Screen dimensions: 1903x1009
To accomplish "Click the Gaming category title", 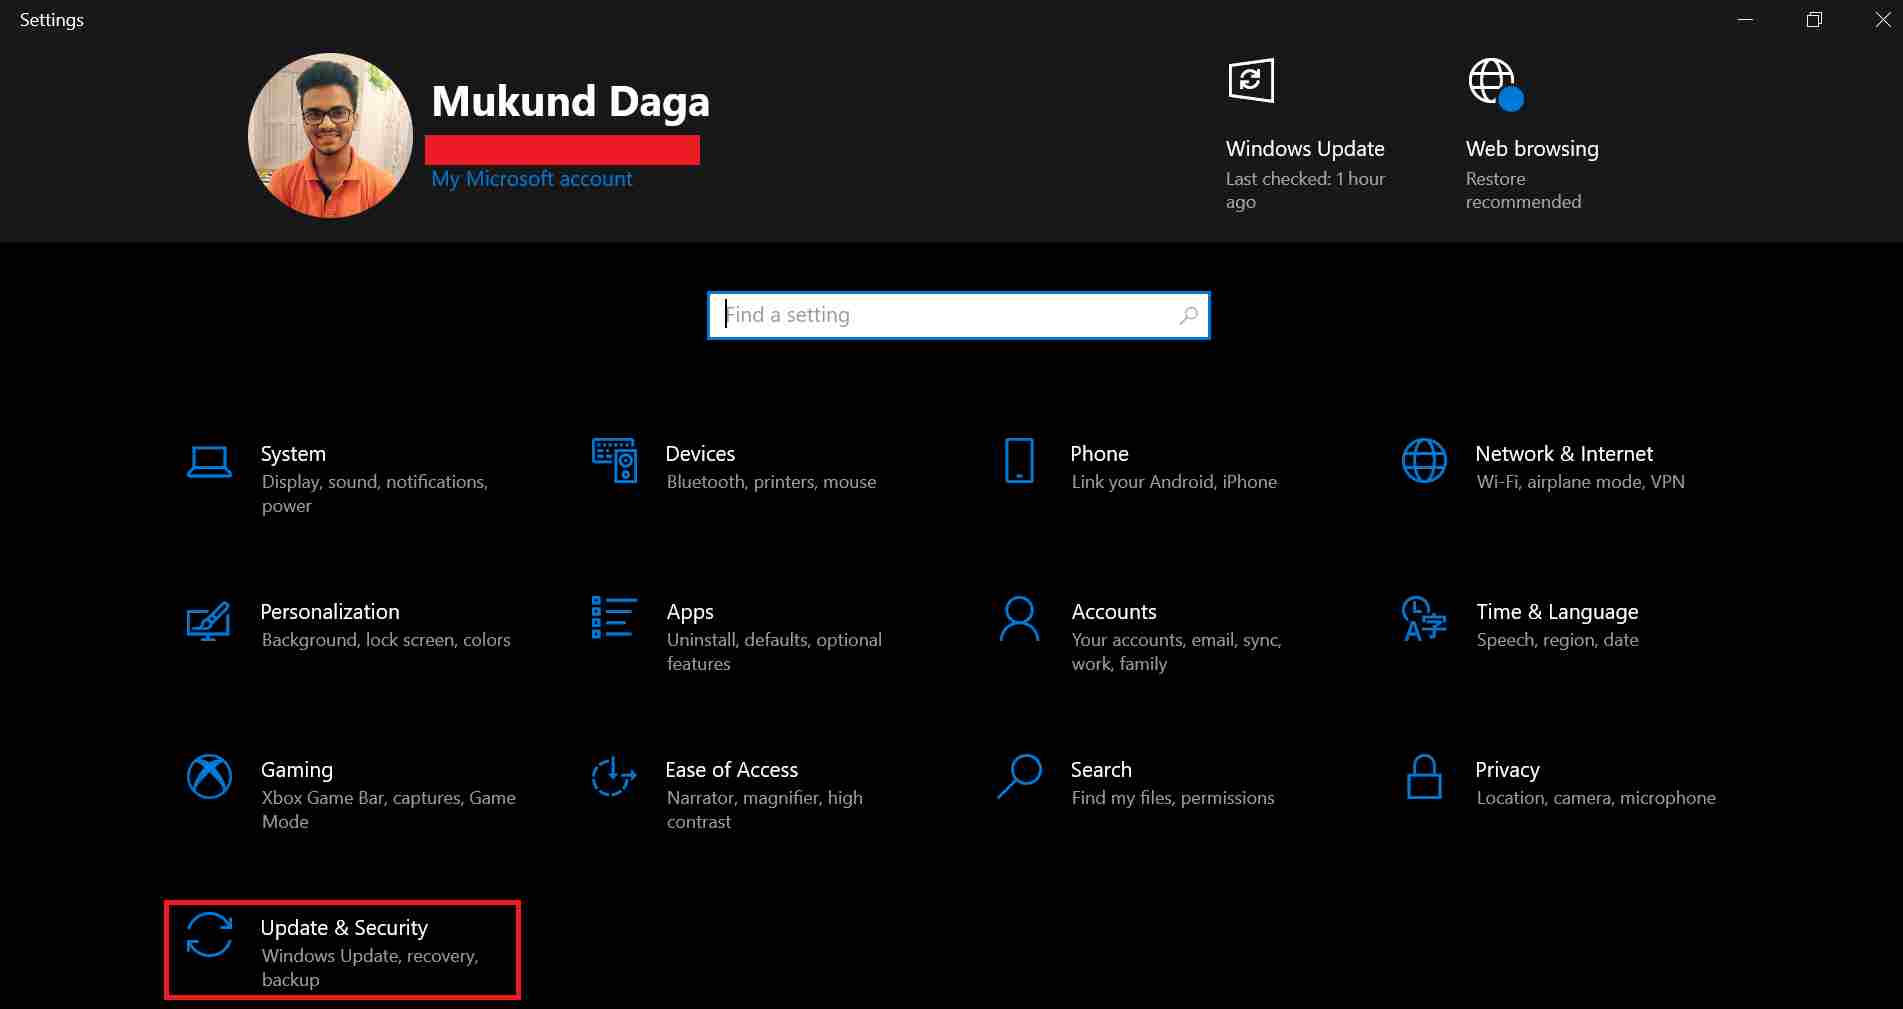I will [297, 770].
